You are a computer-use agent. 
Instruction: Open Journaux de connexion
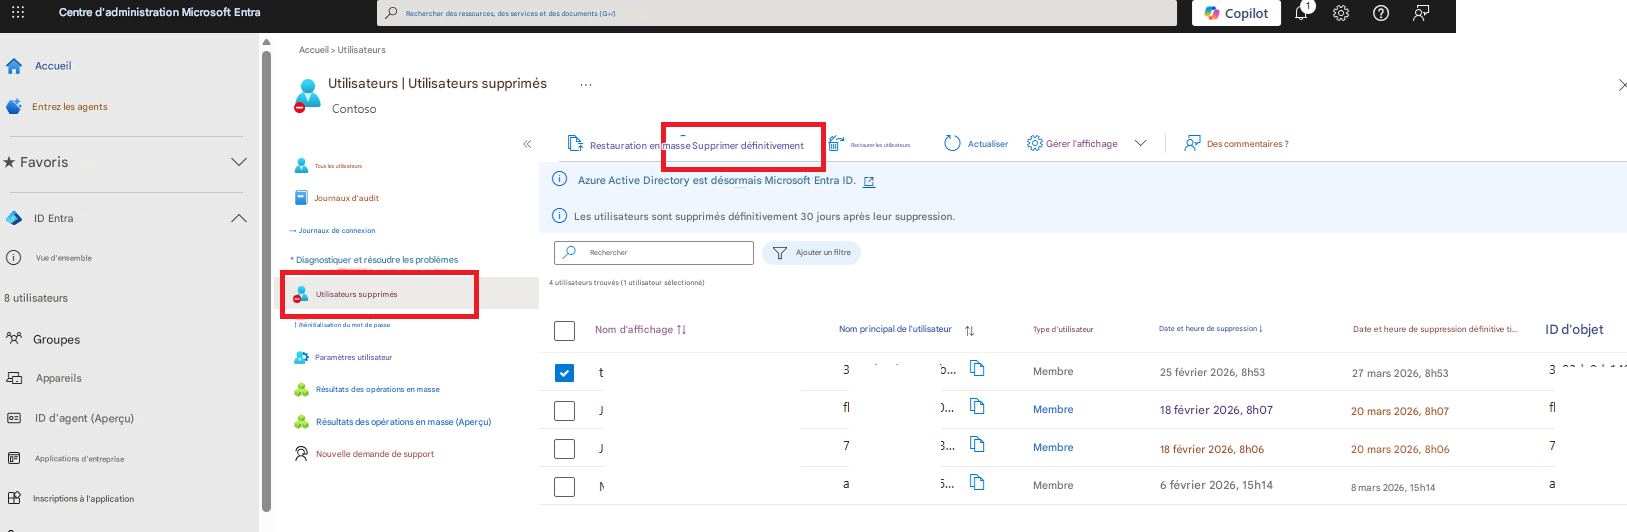[337, 231]
